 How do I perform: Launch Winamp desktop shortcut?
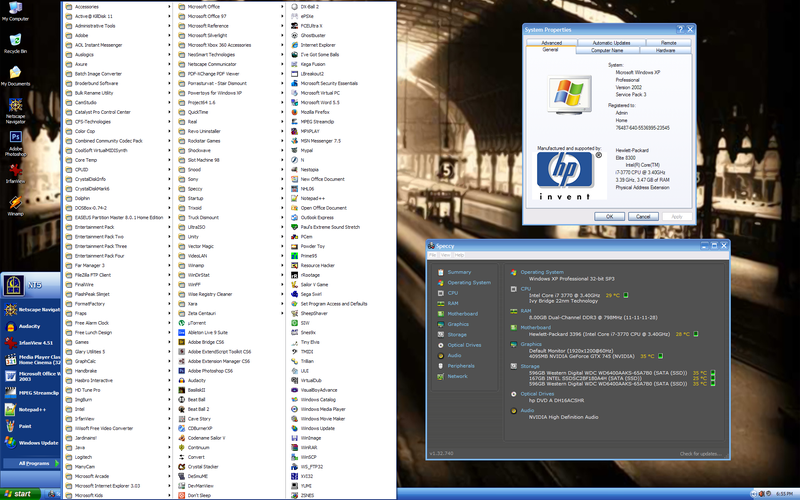pyautogui.click(x=15, y=206)
